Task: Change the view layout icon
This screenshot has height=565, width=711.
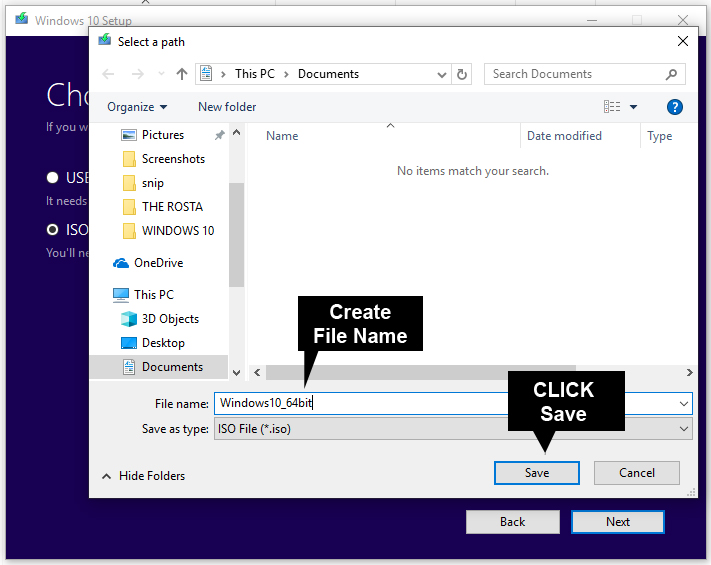Action: tap(612, 107)
